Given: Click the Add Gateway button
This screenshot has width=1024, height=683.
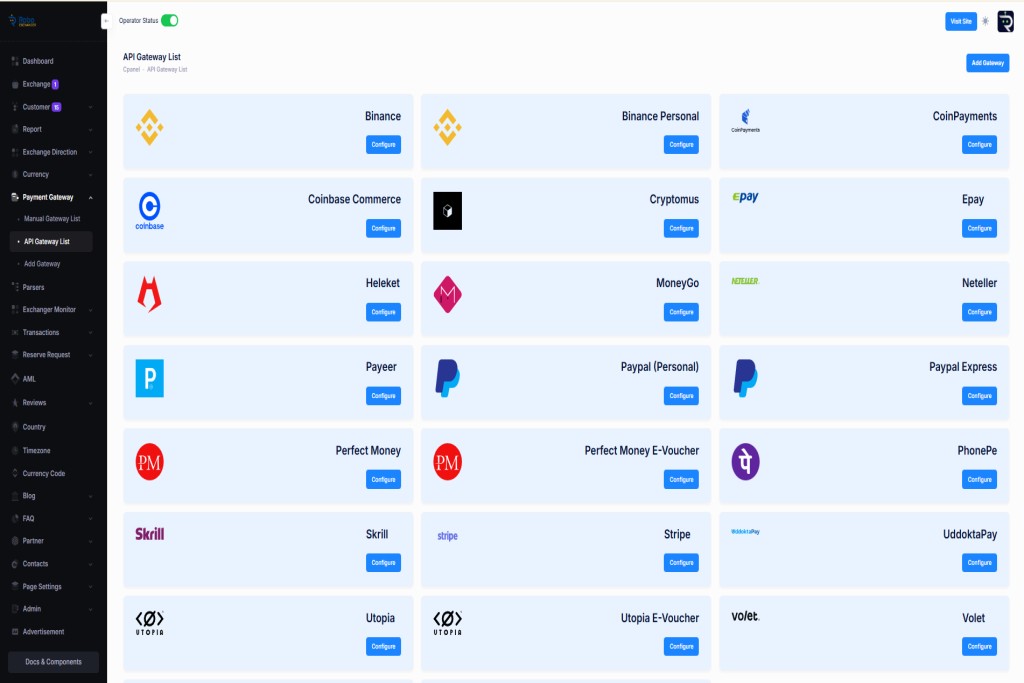Looking at the screenshot, I should coord(987,63).
